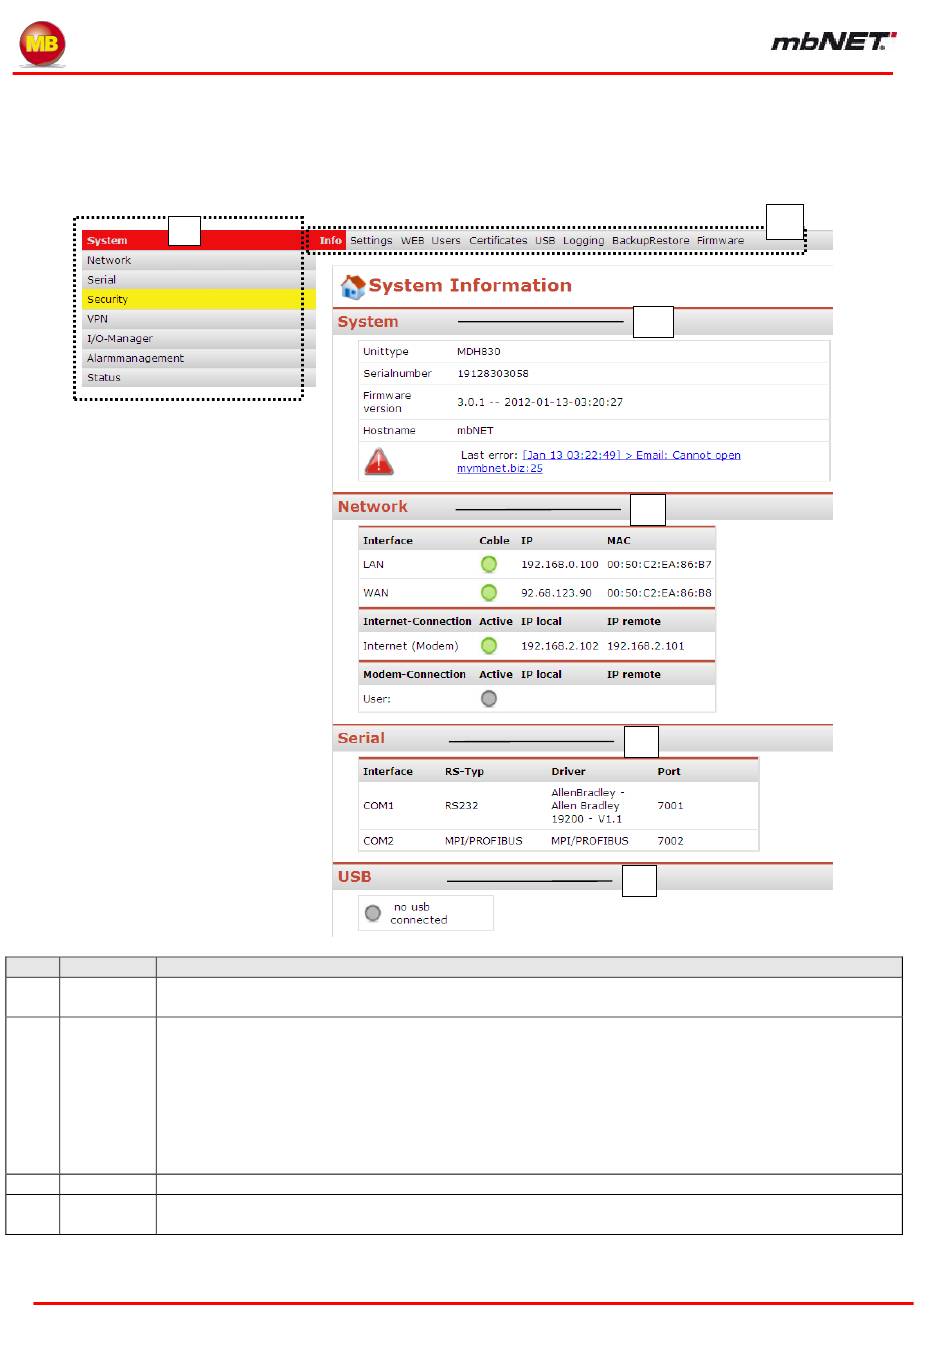Switch to the BackupRestore tab
The height and width of the screenshot is (1369, 950).
tap(651, 241)
